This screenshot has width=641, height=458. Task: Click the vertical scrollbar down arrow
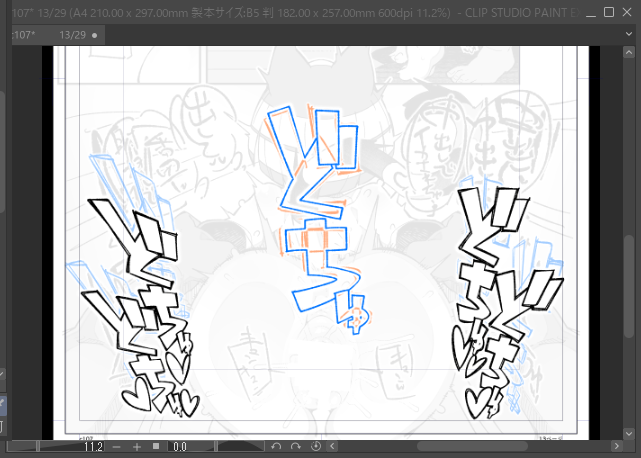(x=629, y=433)
